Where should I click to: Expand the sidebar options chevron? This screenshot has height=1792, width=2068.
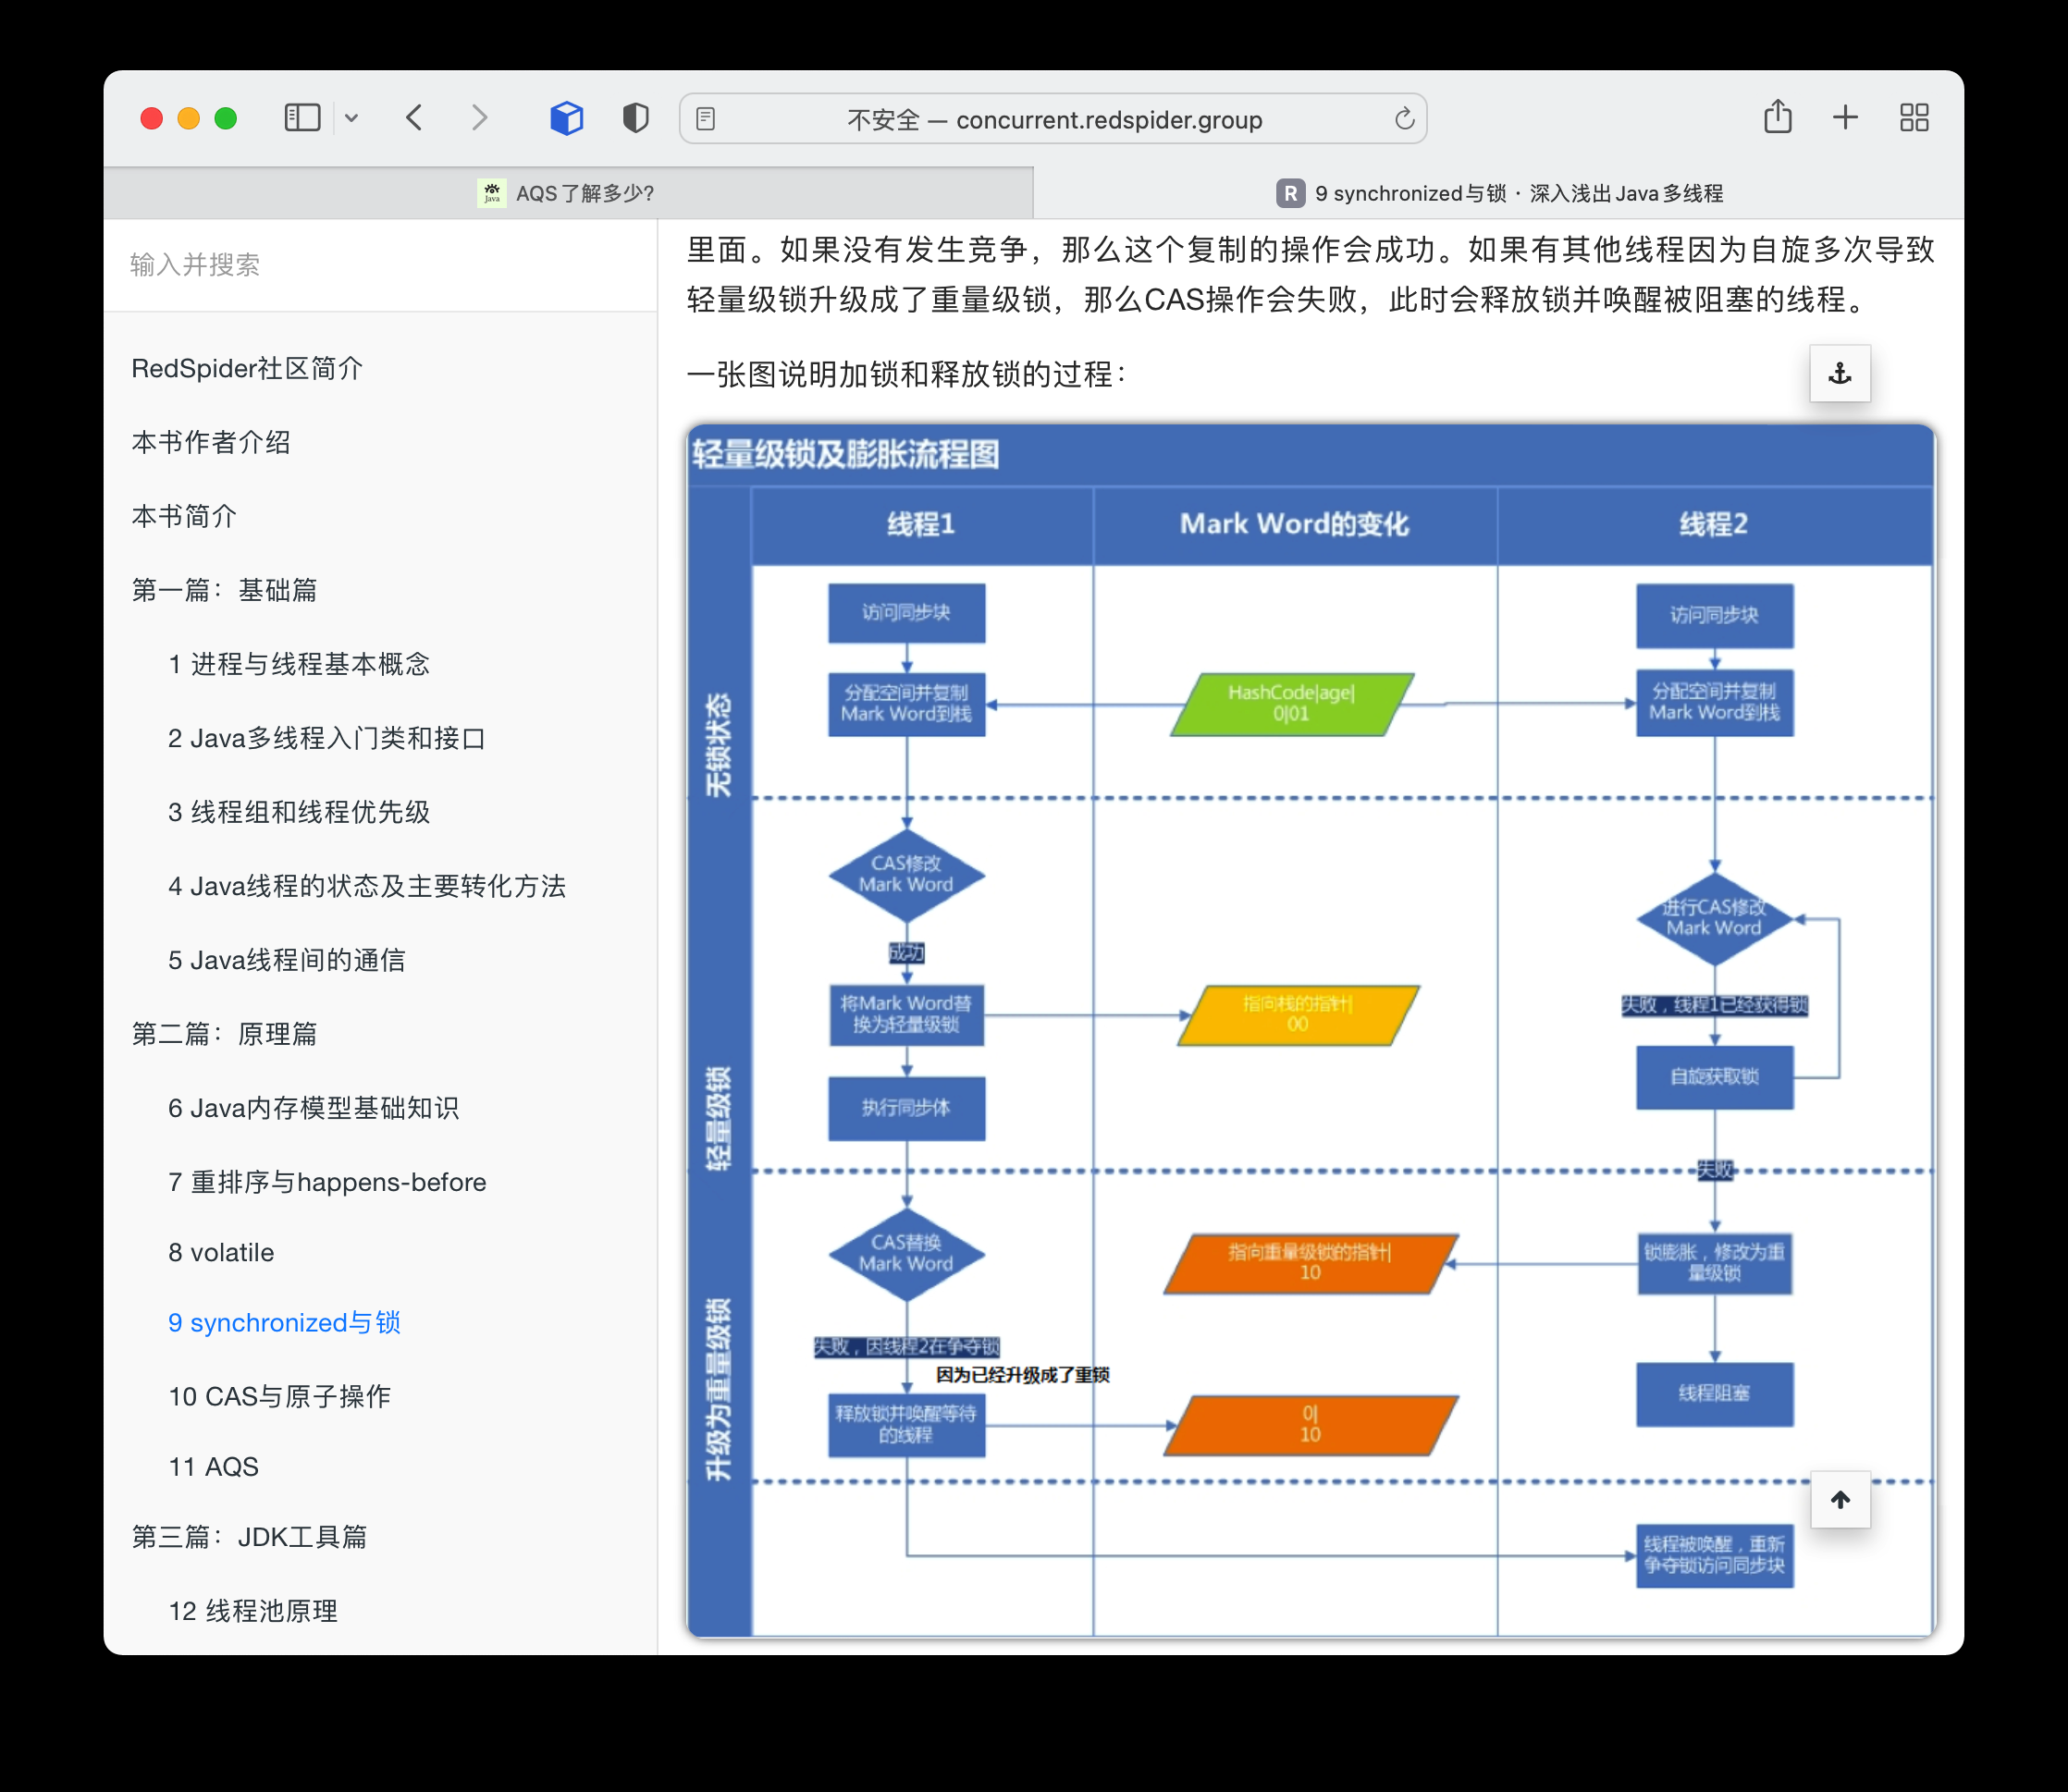352,117
